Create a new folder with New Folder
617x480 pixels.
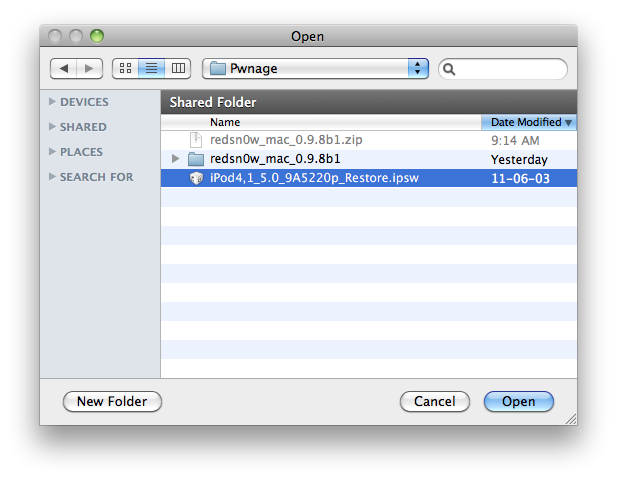(x=112, y=401)
